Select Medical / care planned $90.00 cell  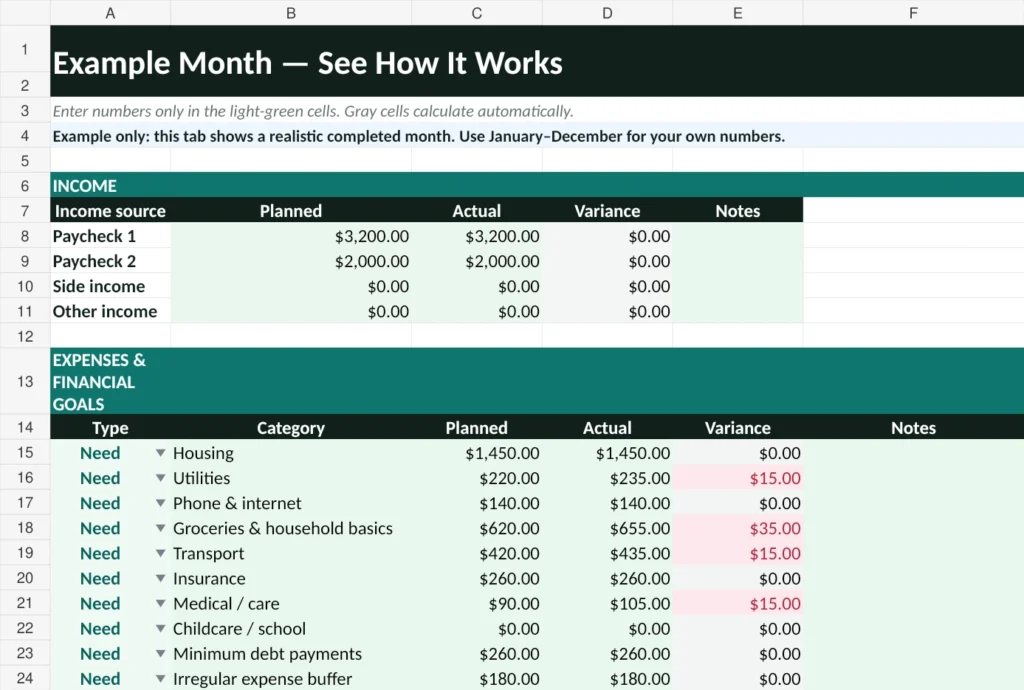[x=477, y=603]
